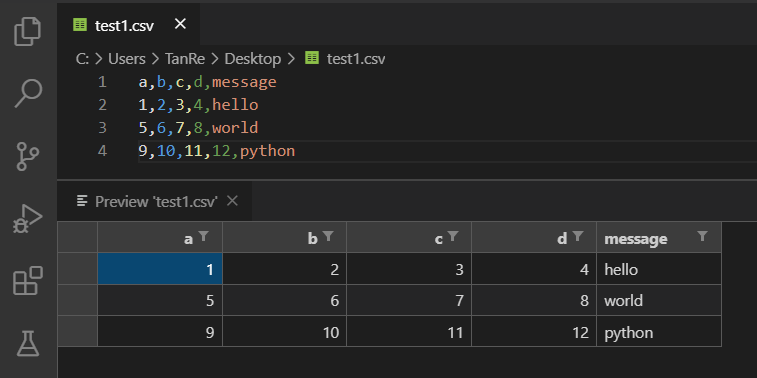Click the filter icon on column b
The image size is (757, 378).
pyautogui.click(x=328, y=236)
